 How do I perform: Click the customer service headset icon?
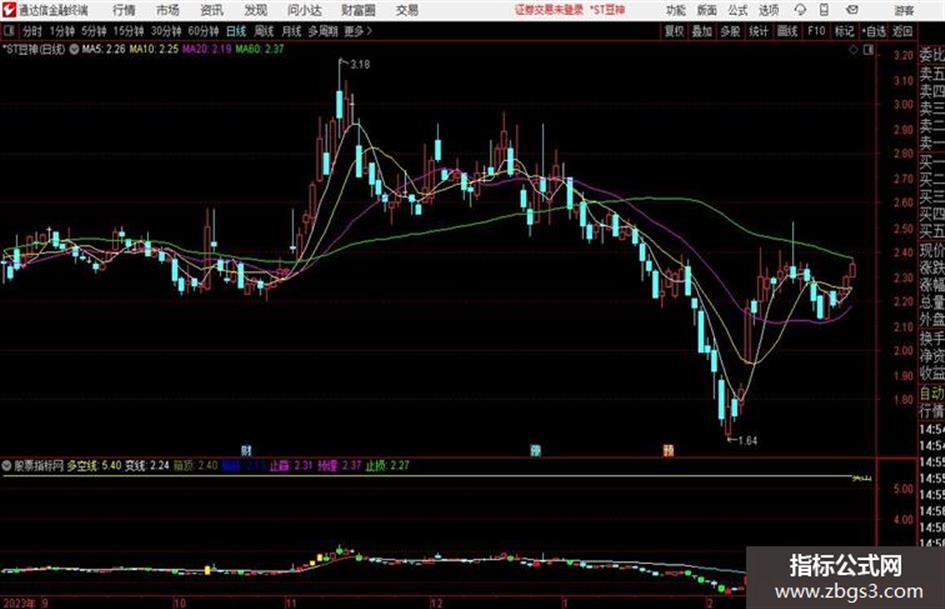click(x=800, y=10)
